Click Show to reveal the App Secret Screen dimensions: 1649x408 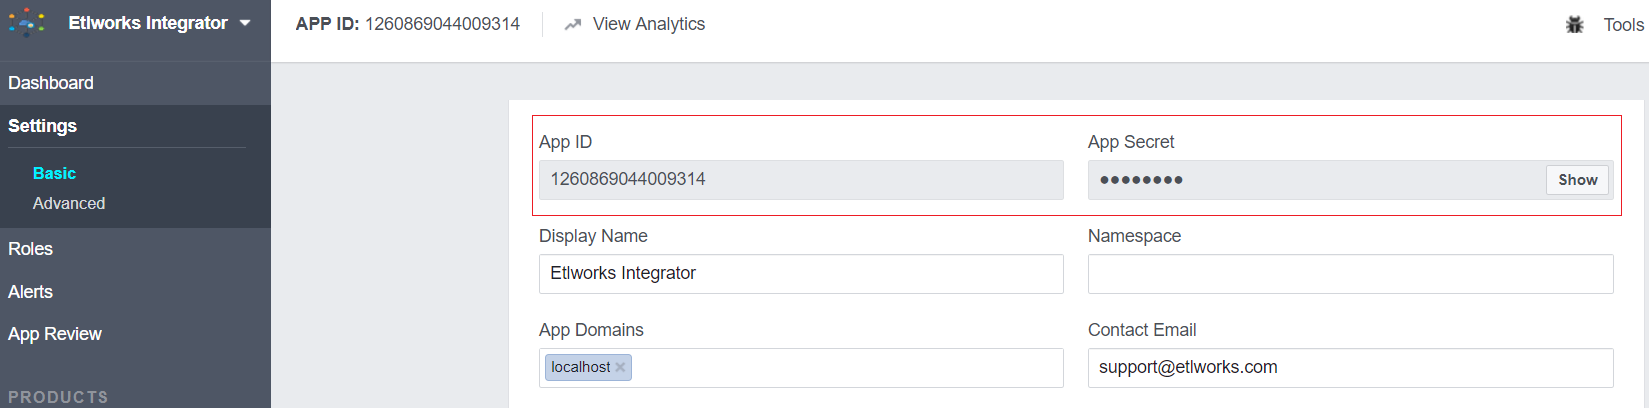tap(1577, 180)
